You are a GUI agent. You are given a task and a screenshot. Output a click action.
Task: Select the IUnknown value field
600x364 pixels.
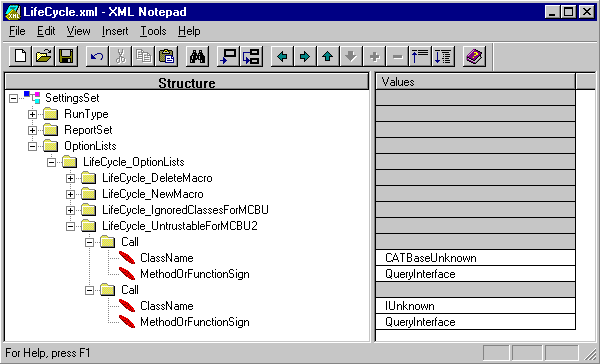pyautogui.click(x=476, y=305)
